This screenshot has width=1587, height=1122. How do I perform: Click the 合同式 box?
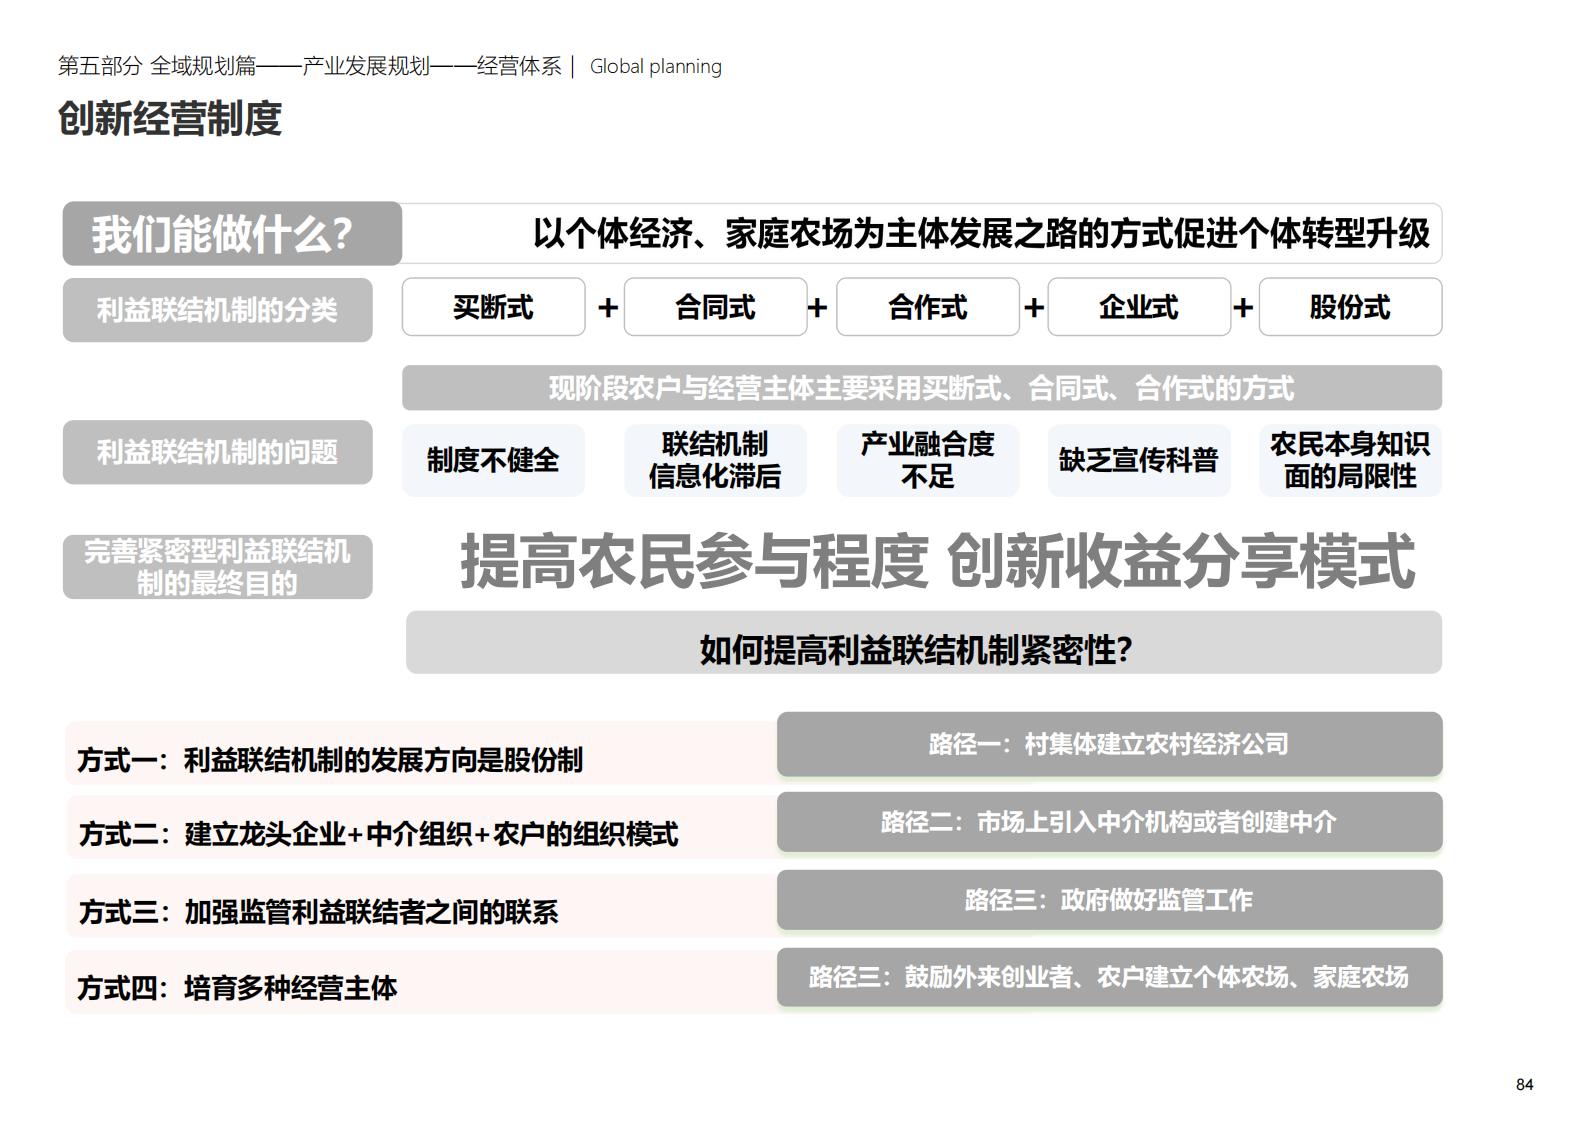[715, 307]
